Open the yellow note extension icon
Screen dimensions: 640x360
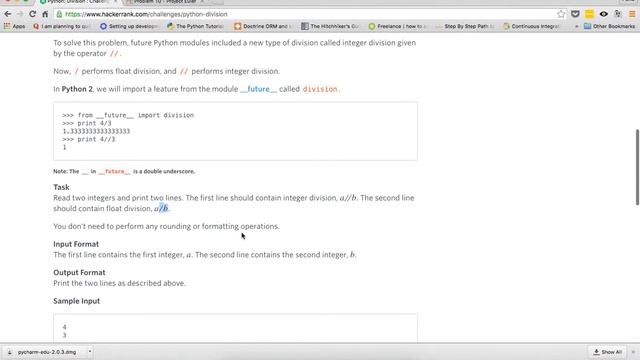coord(589,14)
